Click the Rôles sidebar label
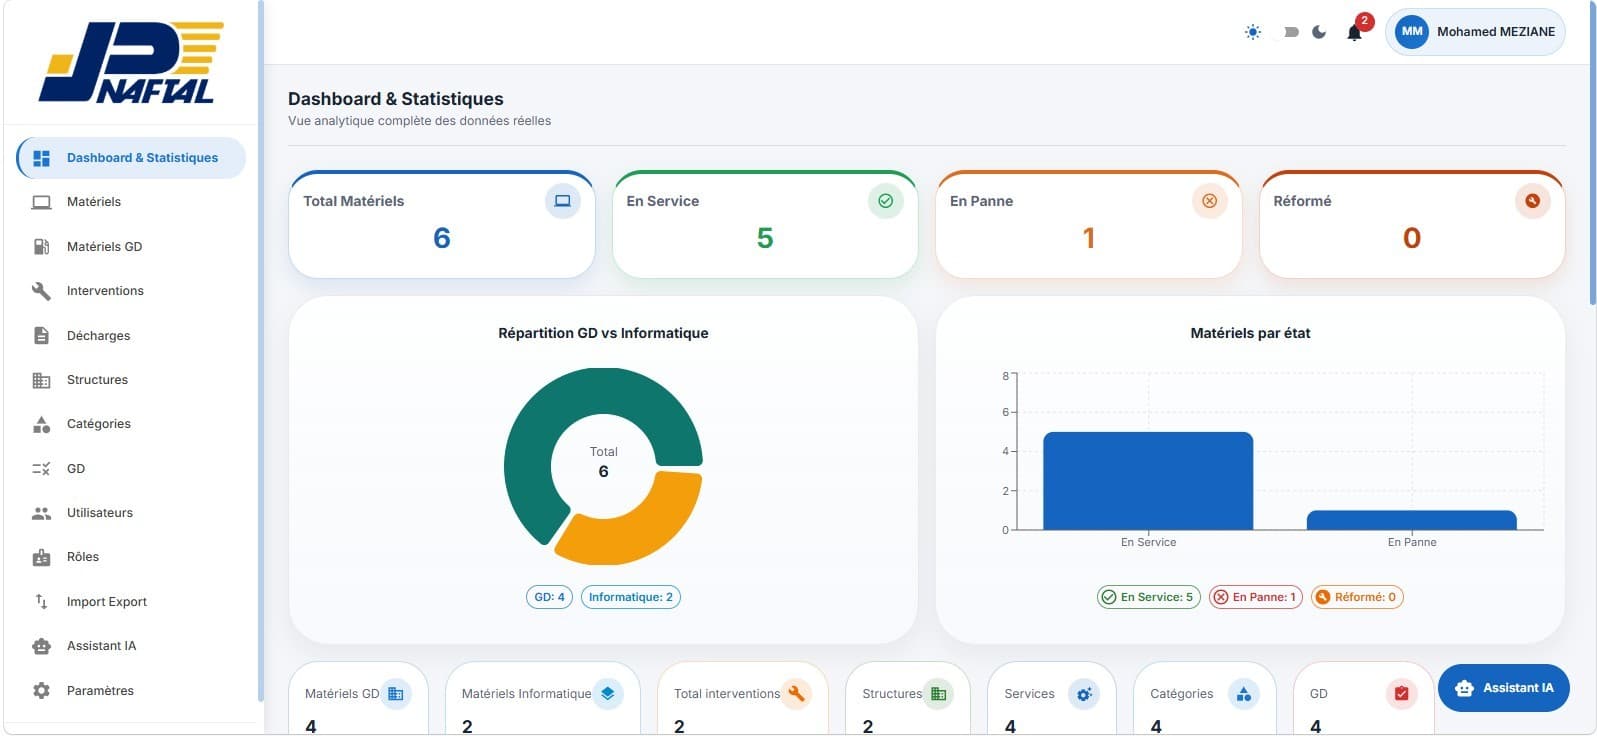The width and height of the screenshot is (1597, 737). (83, 557)
